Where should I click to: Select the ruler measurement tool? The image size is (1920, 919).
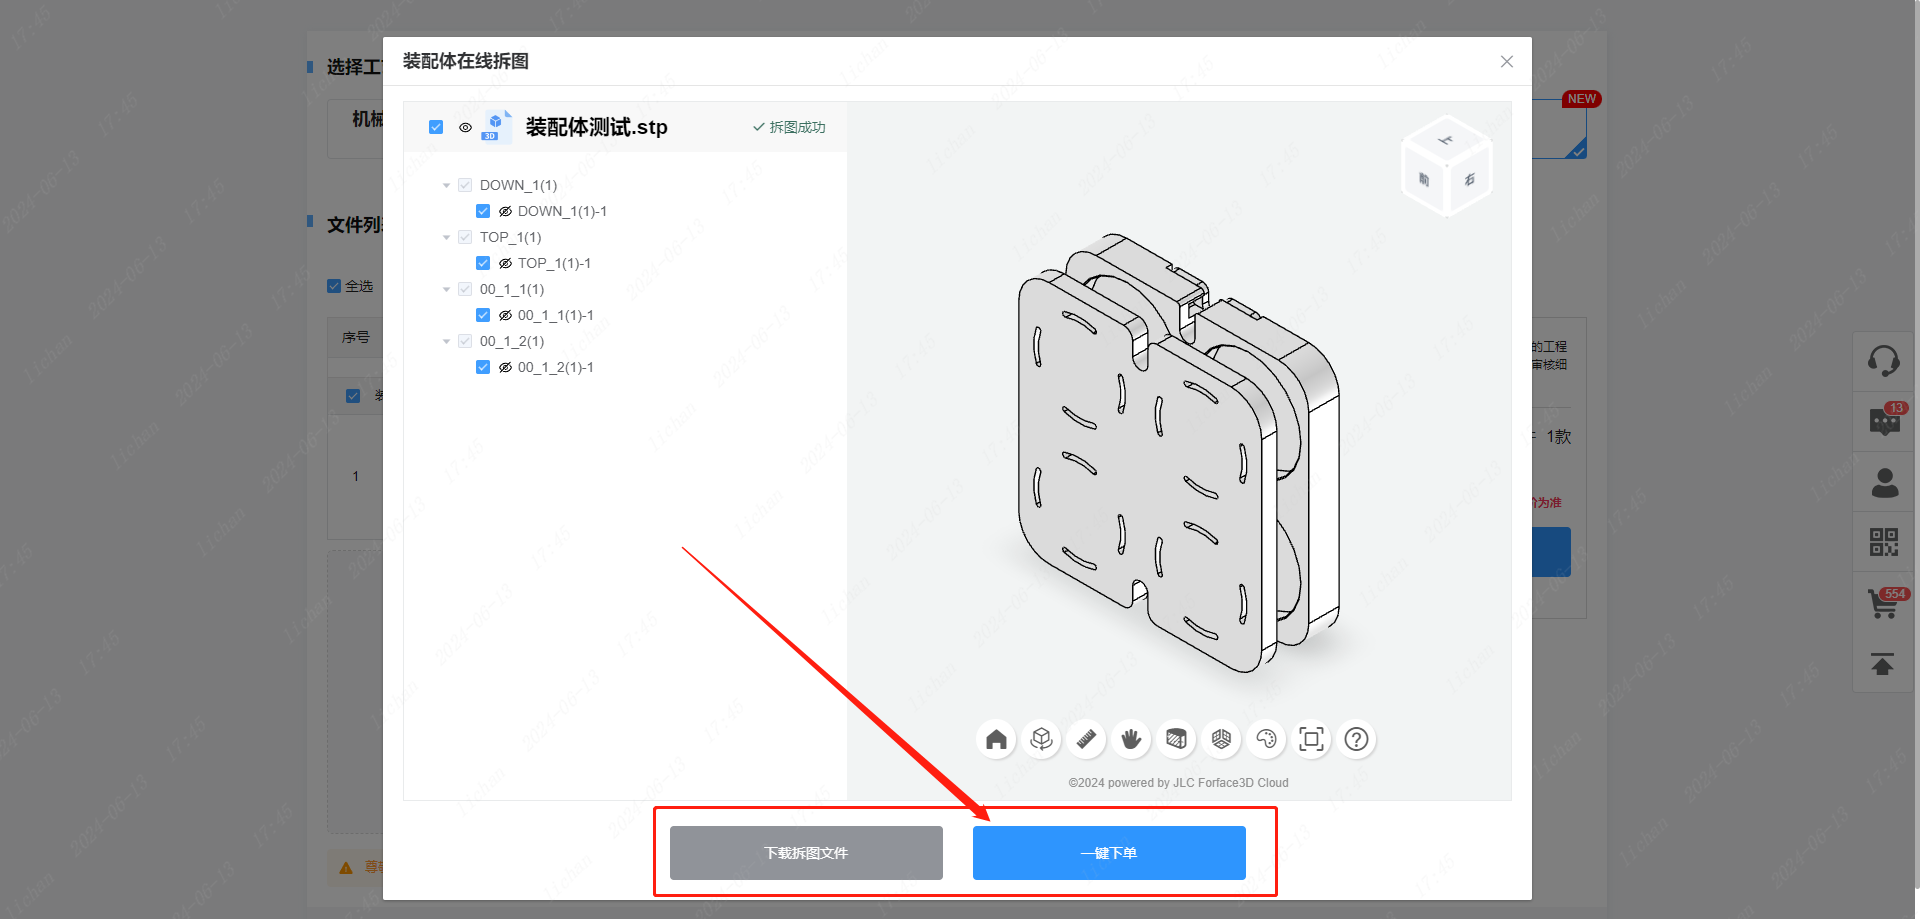coord(1086,739)
